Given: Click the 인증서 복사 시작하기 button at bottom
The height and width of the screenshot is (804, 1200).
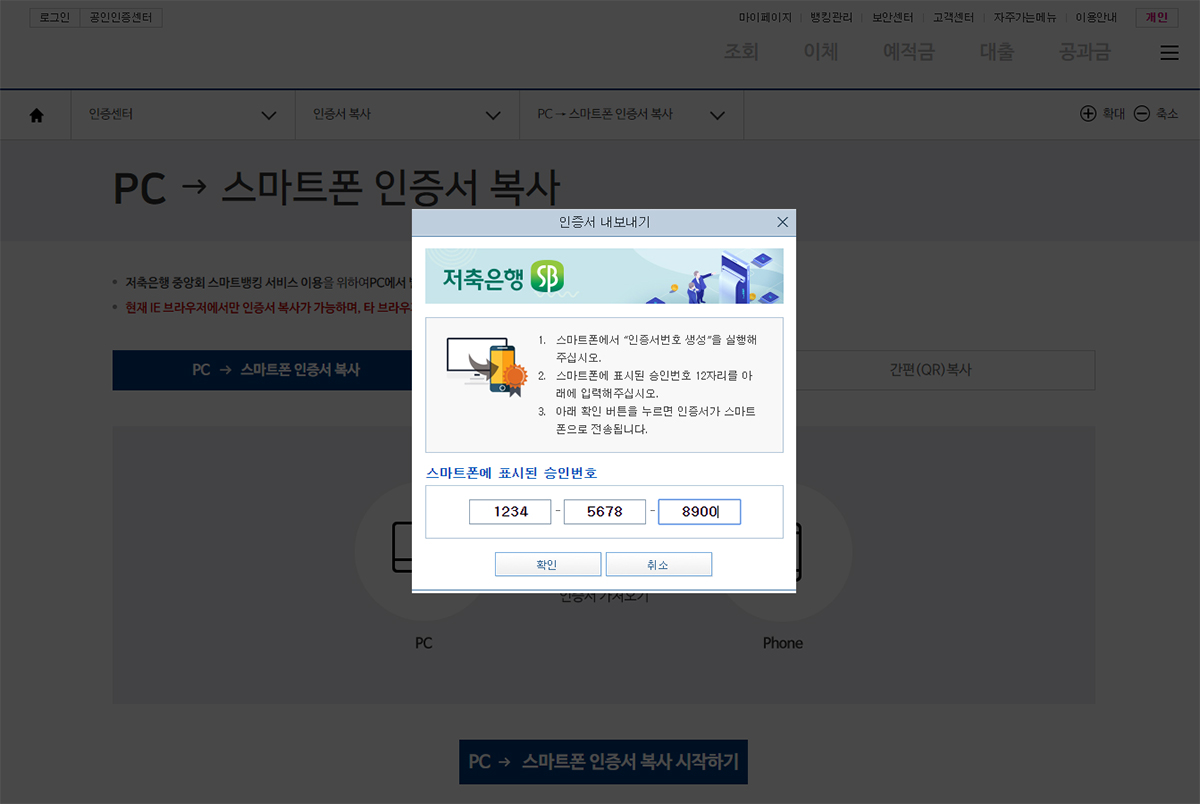Looking at the screenshot, I should pos(603,761).
